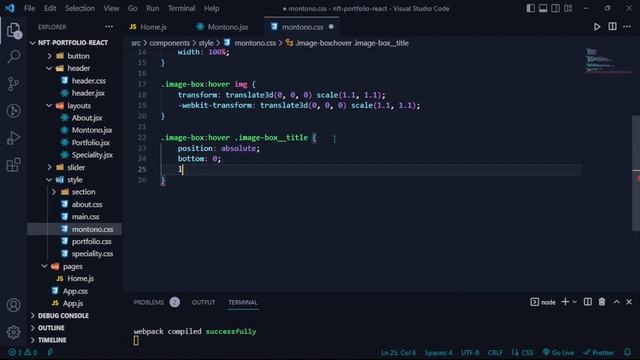Image resolution: width=640 pixels, height=360 pixels.
Task: Switch to the Montono.jsx editor tab
Action: (x=227, y=27)
